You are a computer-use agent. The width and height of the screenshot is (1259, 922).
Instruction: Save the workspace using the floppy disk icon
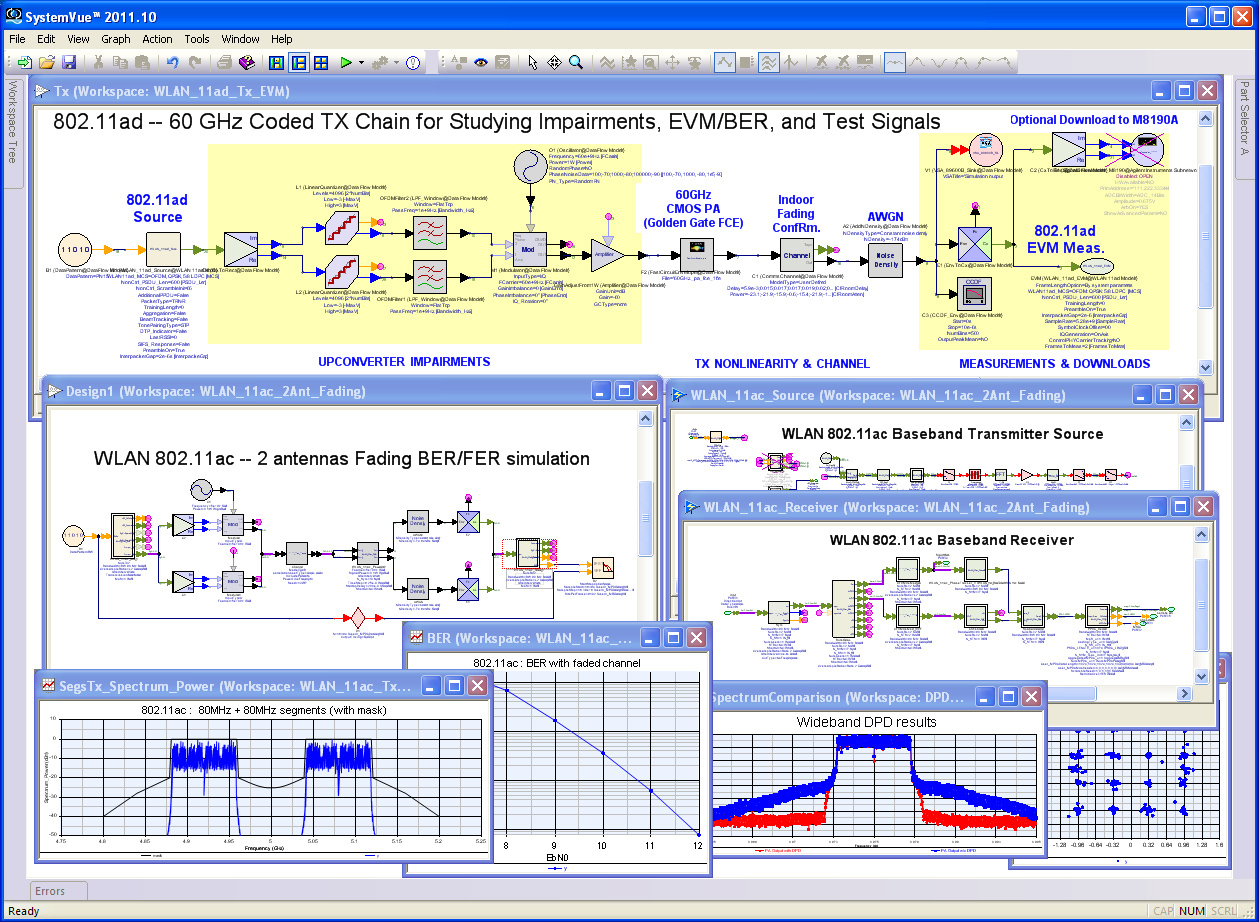pyautogui.click(x=69, y=62)
